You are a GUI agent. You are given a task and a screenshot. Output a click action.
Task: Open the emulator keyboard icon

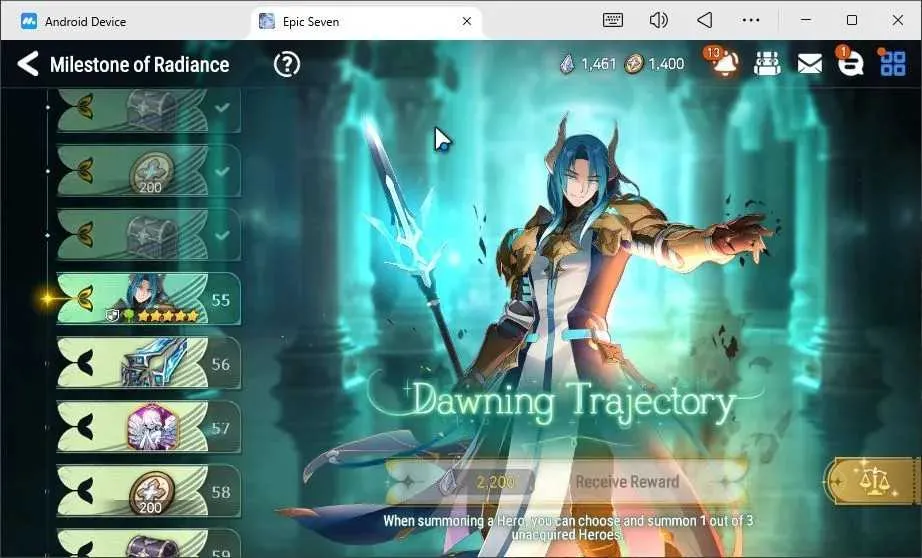pyautogui.click(x=613, y=20)
